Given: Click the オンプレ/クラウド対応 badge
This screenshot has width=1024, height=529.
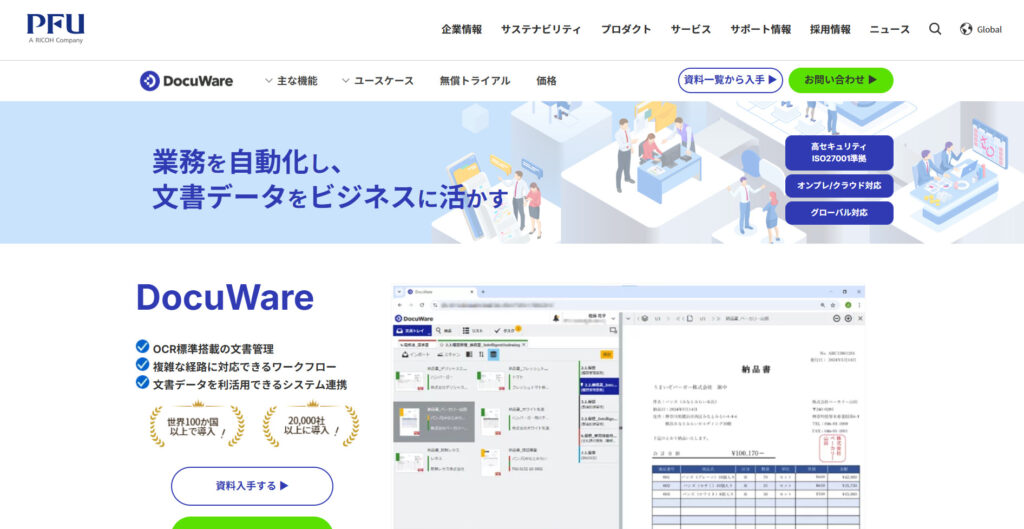Looking at the screenshot, I should coord(839,185).
